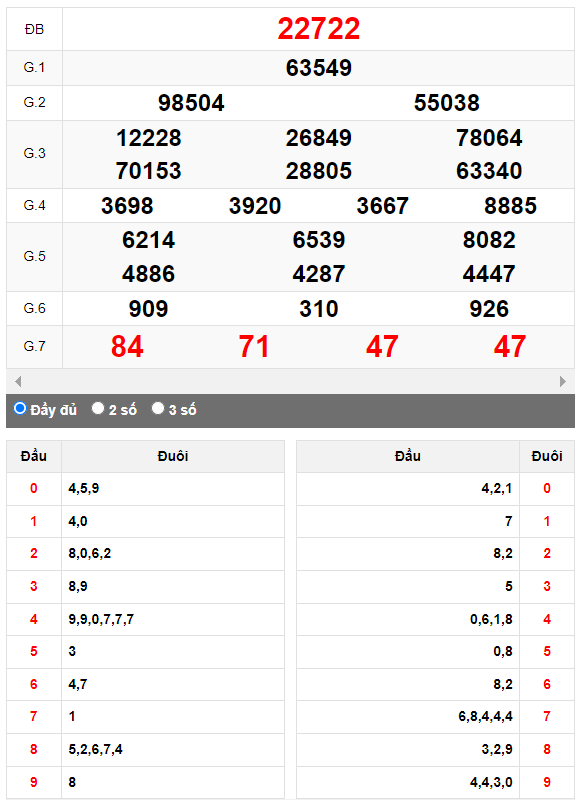The height and width of the screenshot is (800, 580).
Task: Click the Đầu header in left table
Action: 34,456
